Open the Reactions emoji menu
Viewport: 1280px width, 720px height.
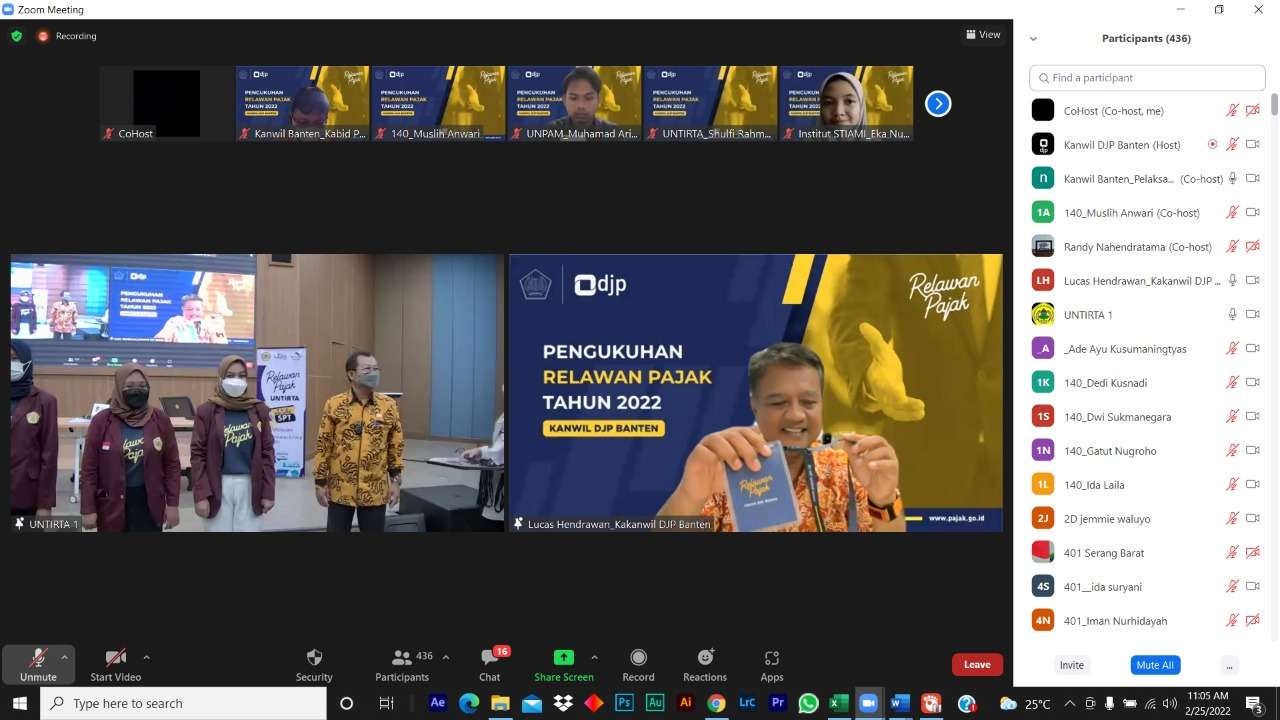point(705,657)
